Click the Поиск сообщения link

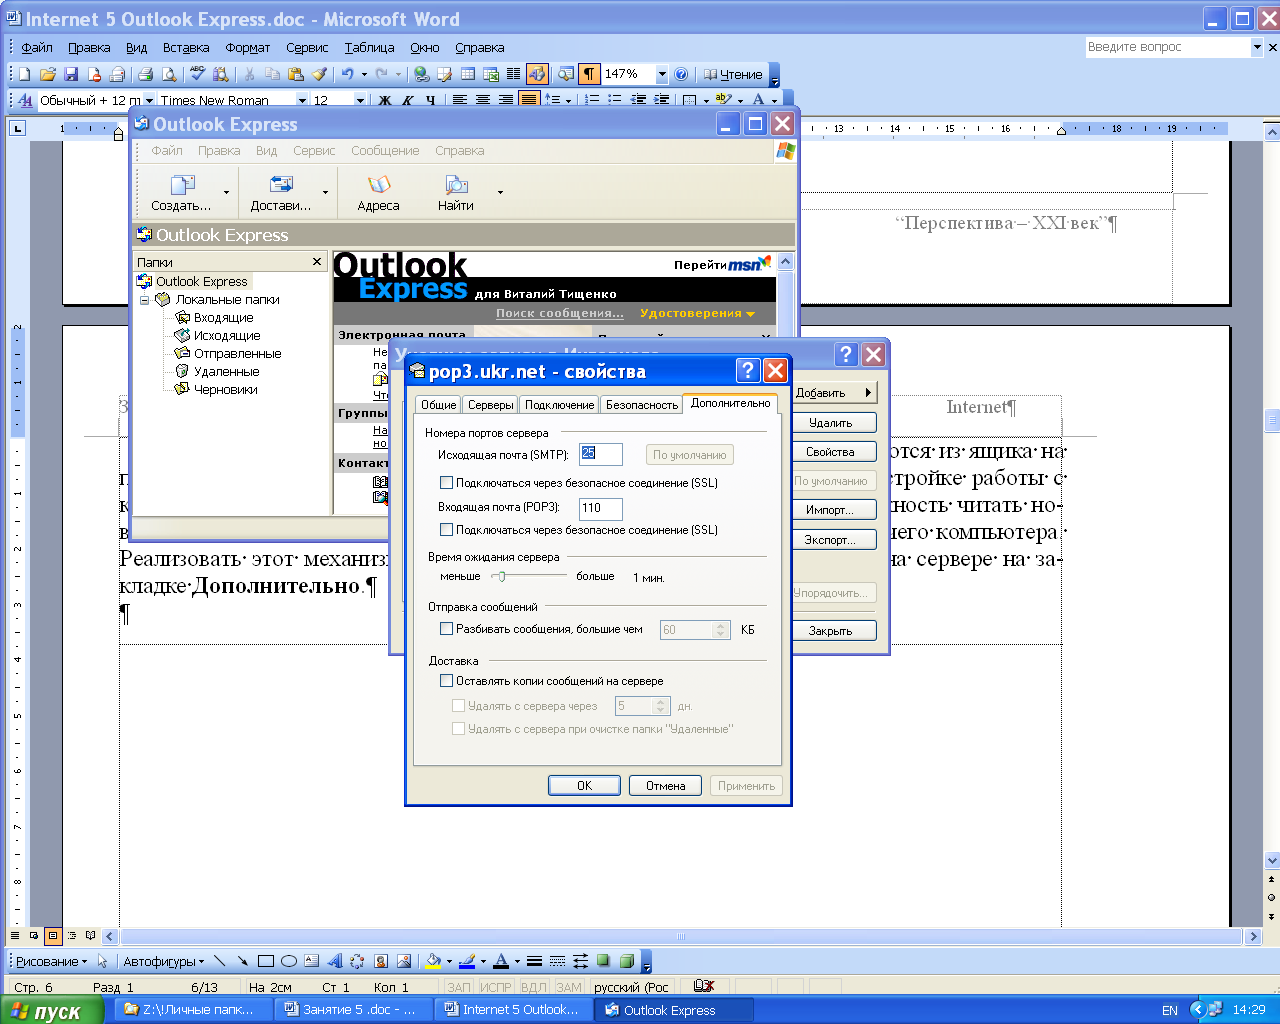560,313
